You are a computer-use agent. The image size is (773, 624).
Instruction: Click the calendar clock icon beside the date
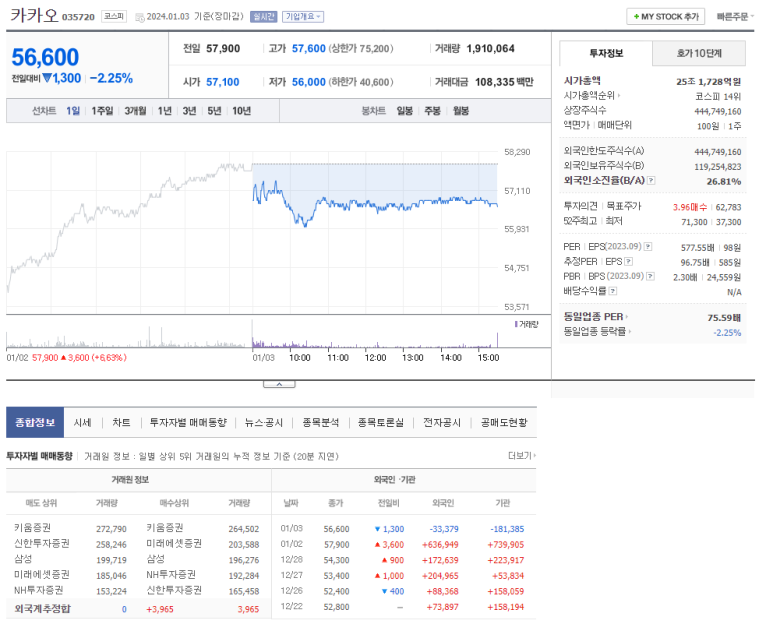[x=140, y=17]
